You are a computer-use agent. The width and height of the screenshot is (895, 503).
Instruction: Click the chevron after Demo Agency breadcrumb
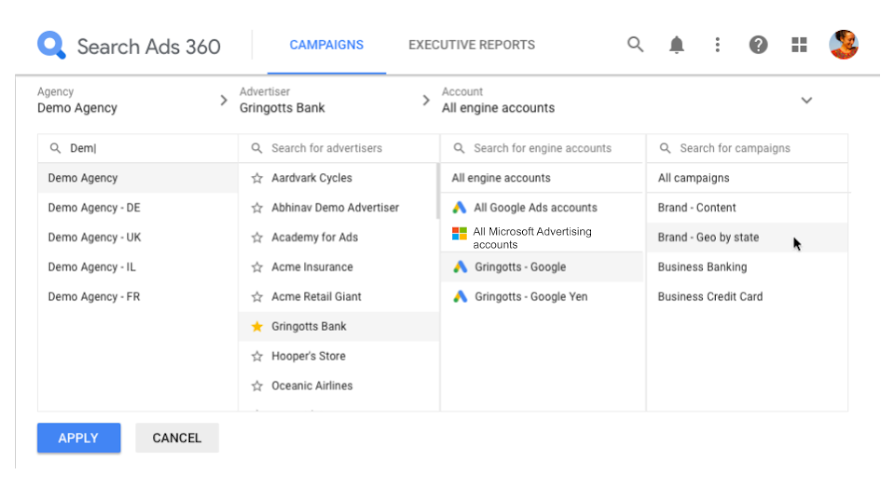point(224,100)
